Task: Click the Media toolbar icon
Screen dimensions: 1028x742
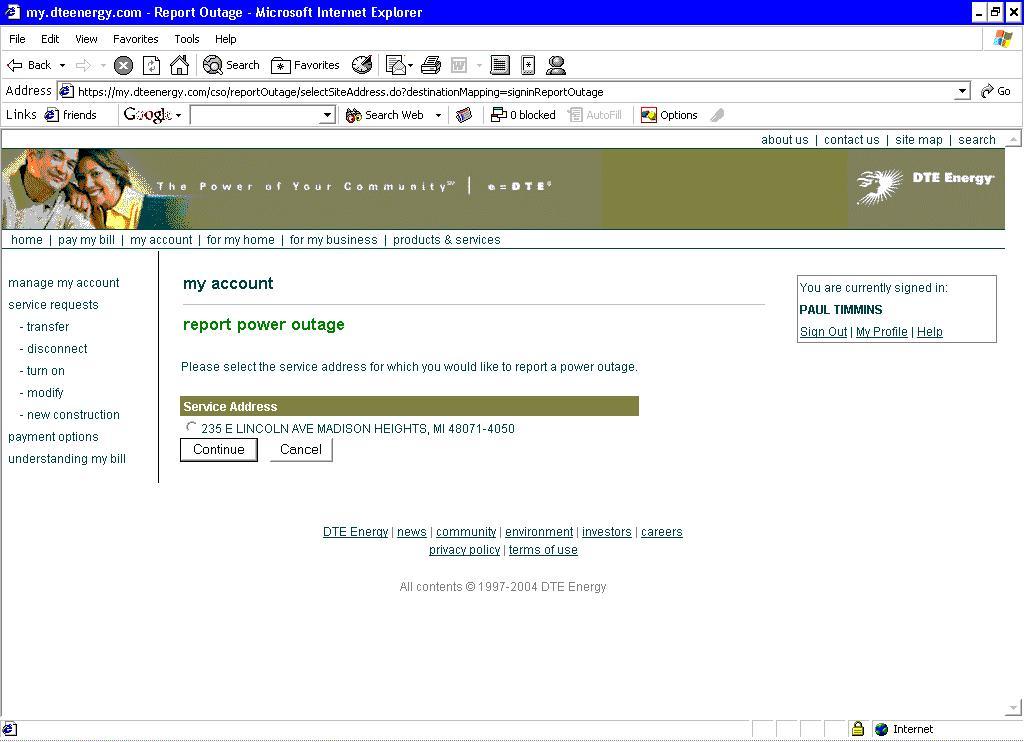Action: point(362,65)
